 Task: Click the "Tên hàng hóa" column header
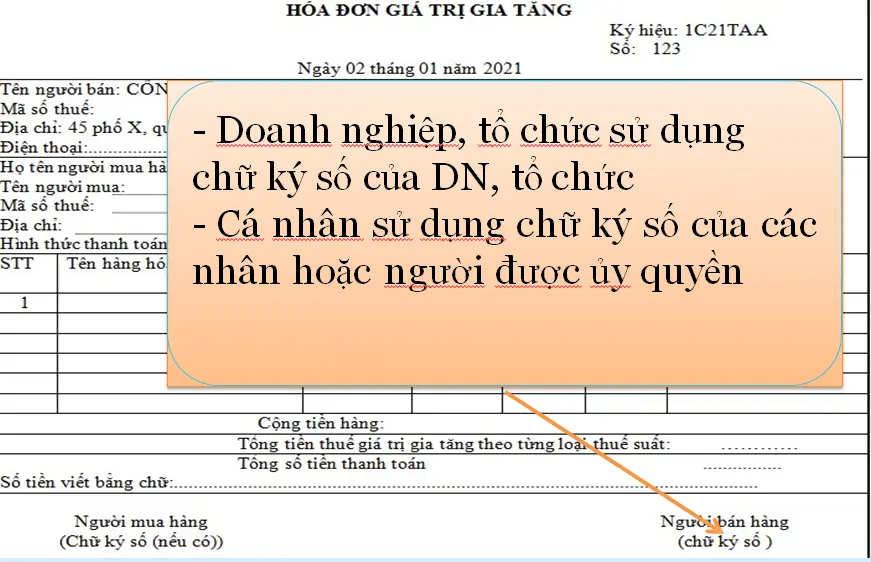tap(117, 264)
